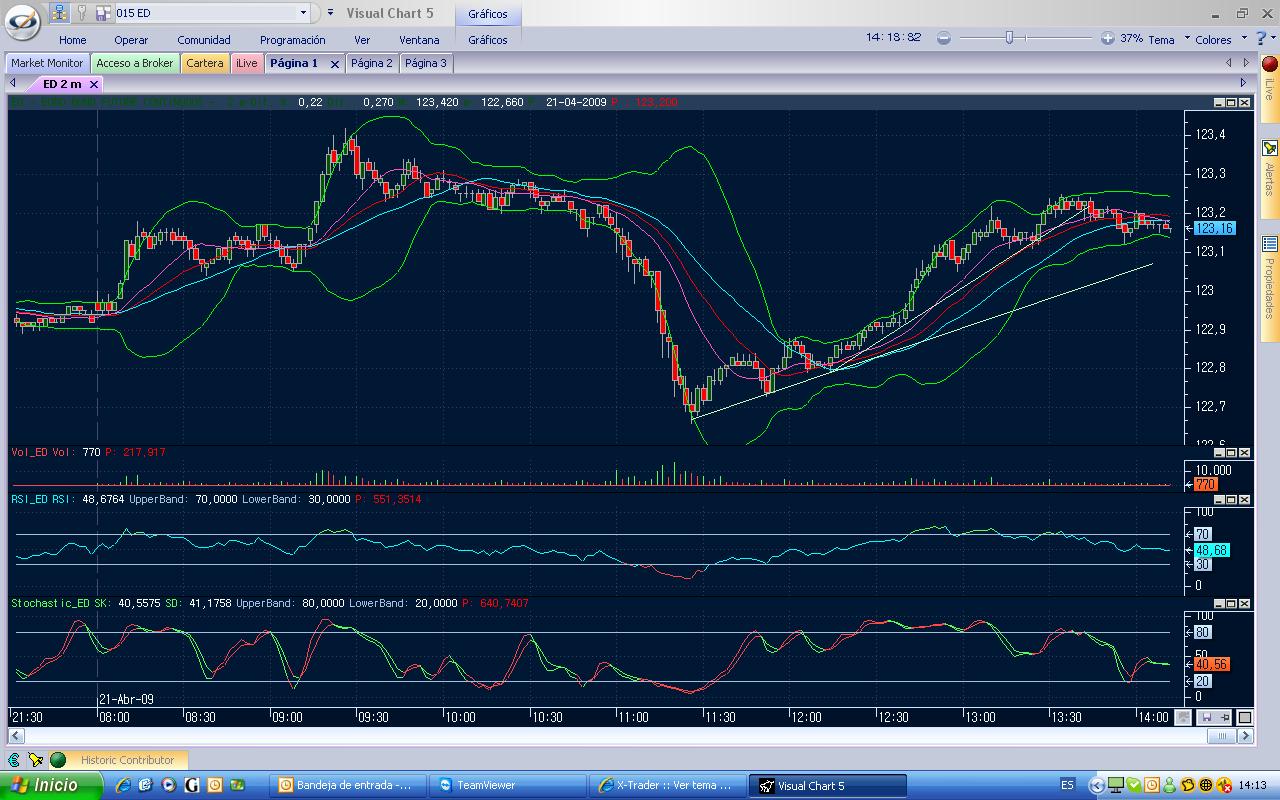Open the Operar menu
The width and height of the screenshot is (1280, 800).
pos(131,40)
